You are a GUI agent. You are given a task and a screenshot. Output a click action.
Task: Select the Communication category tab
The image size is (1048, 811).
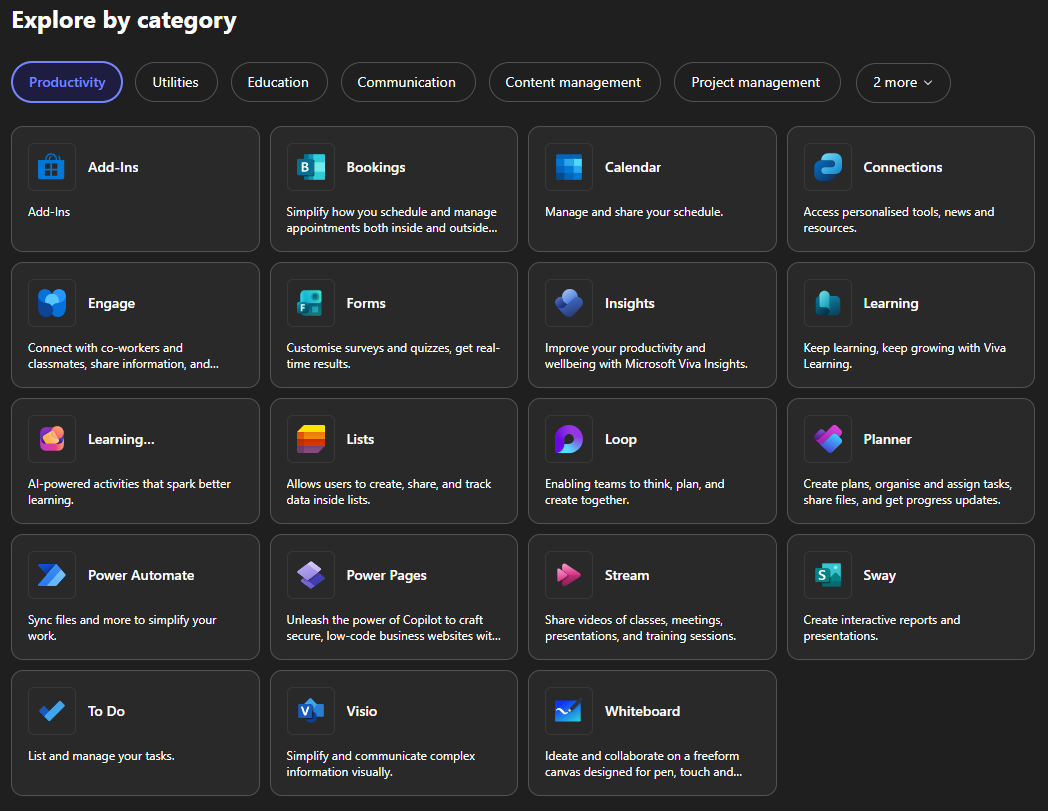click(x=407, y=82)
